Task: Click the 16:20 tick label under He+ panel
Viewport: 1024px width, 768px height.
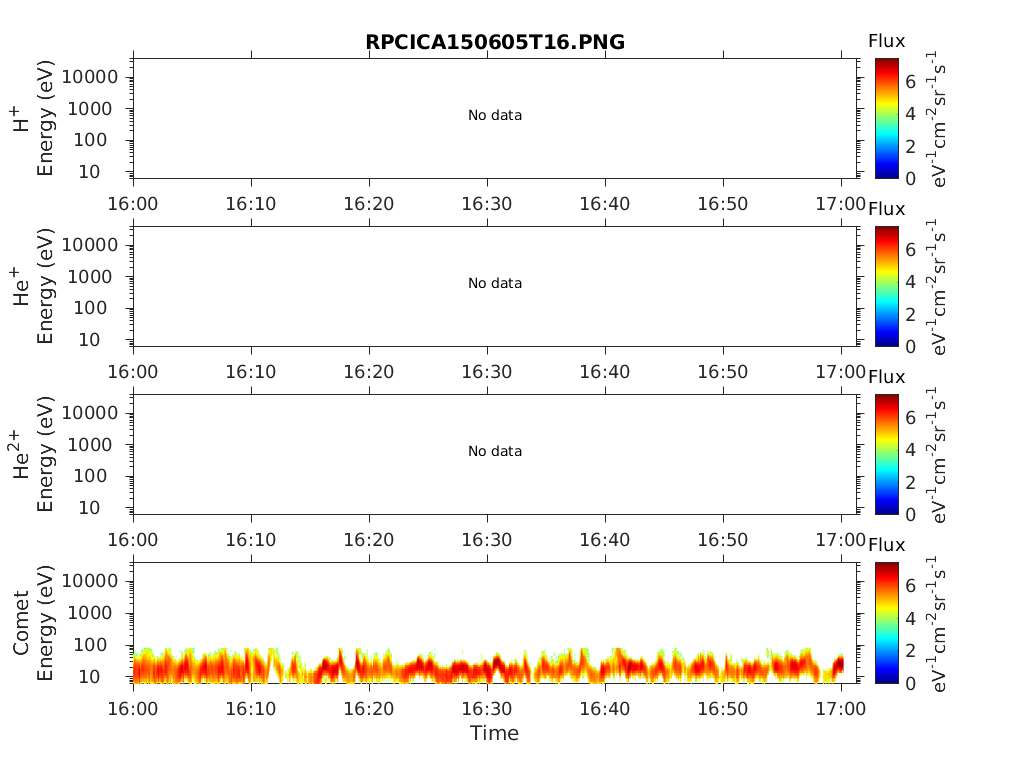Action: [x=369, y=372]
